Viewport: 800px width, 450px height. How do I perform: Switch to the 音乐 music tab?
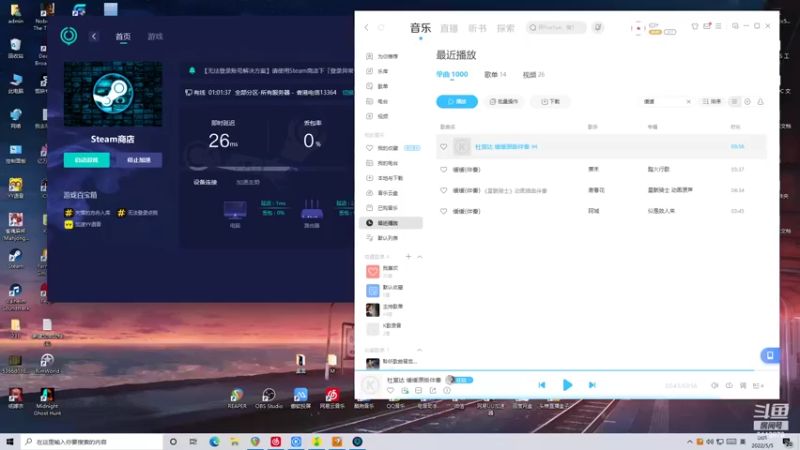point(420,28)
